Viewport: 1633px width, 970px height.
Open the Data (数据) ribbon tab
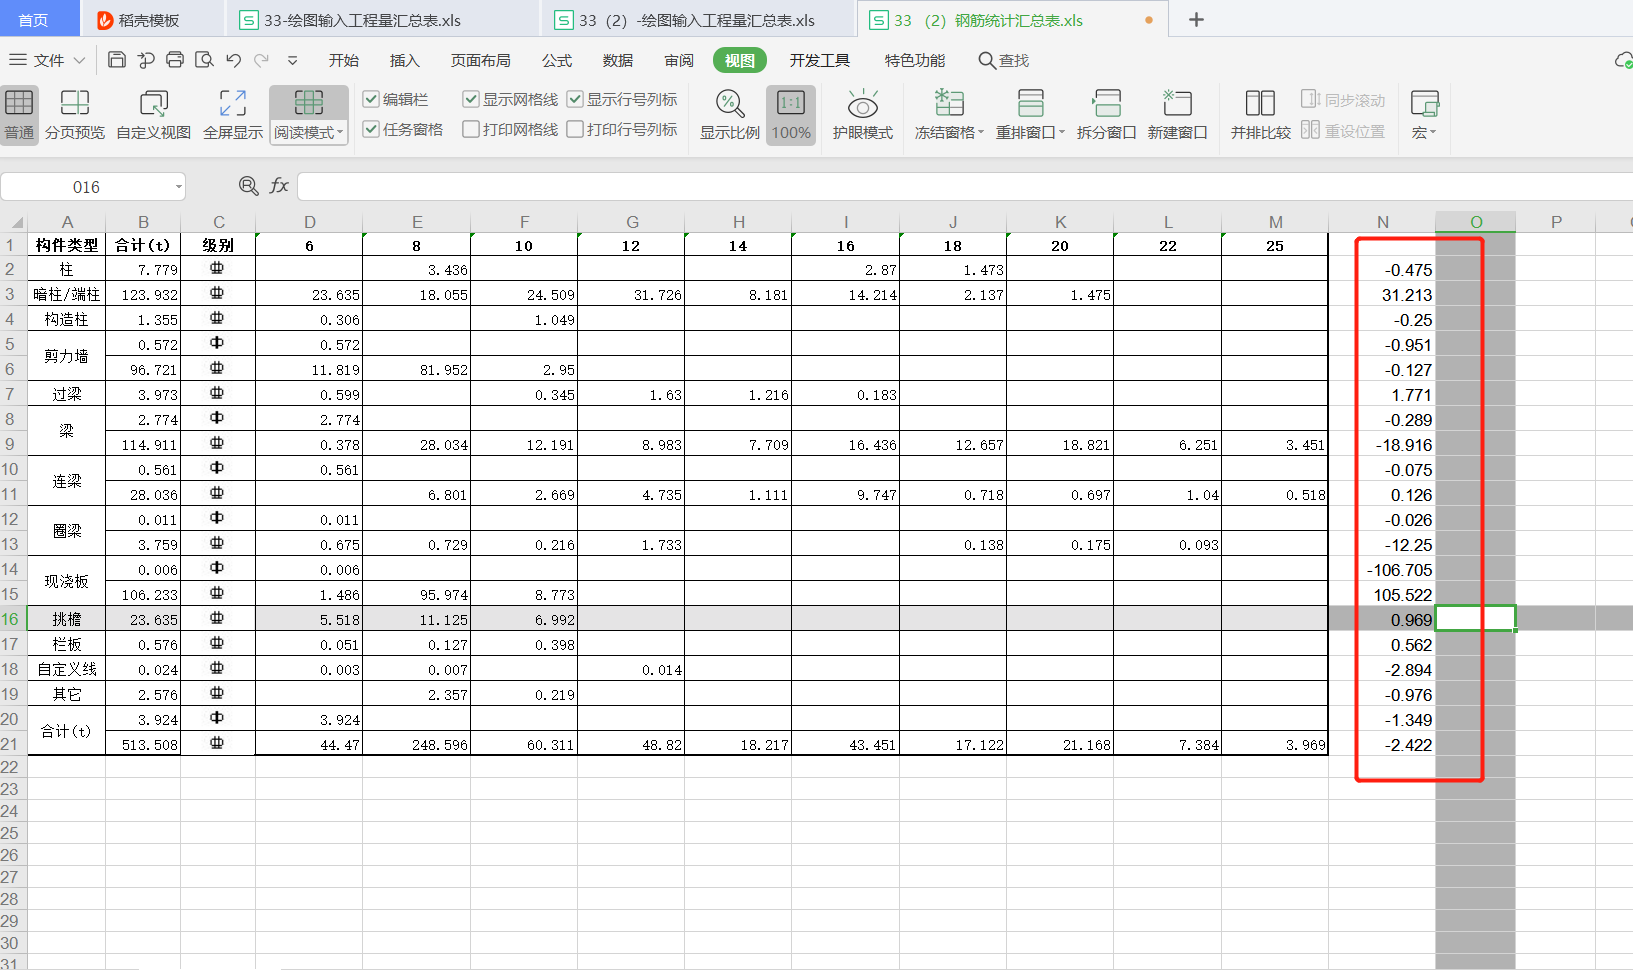coord(618,61)
